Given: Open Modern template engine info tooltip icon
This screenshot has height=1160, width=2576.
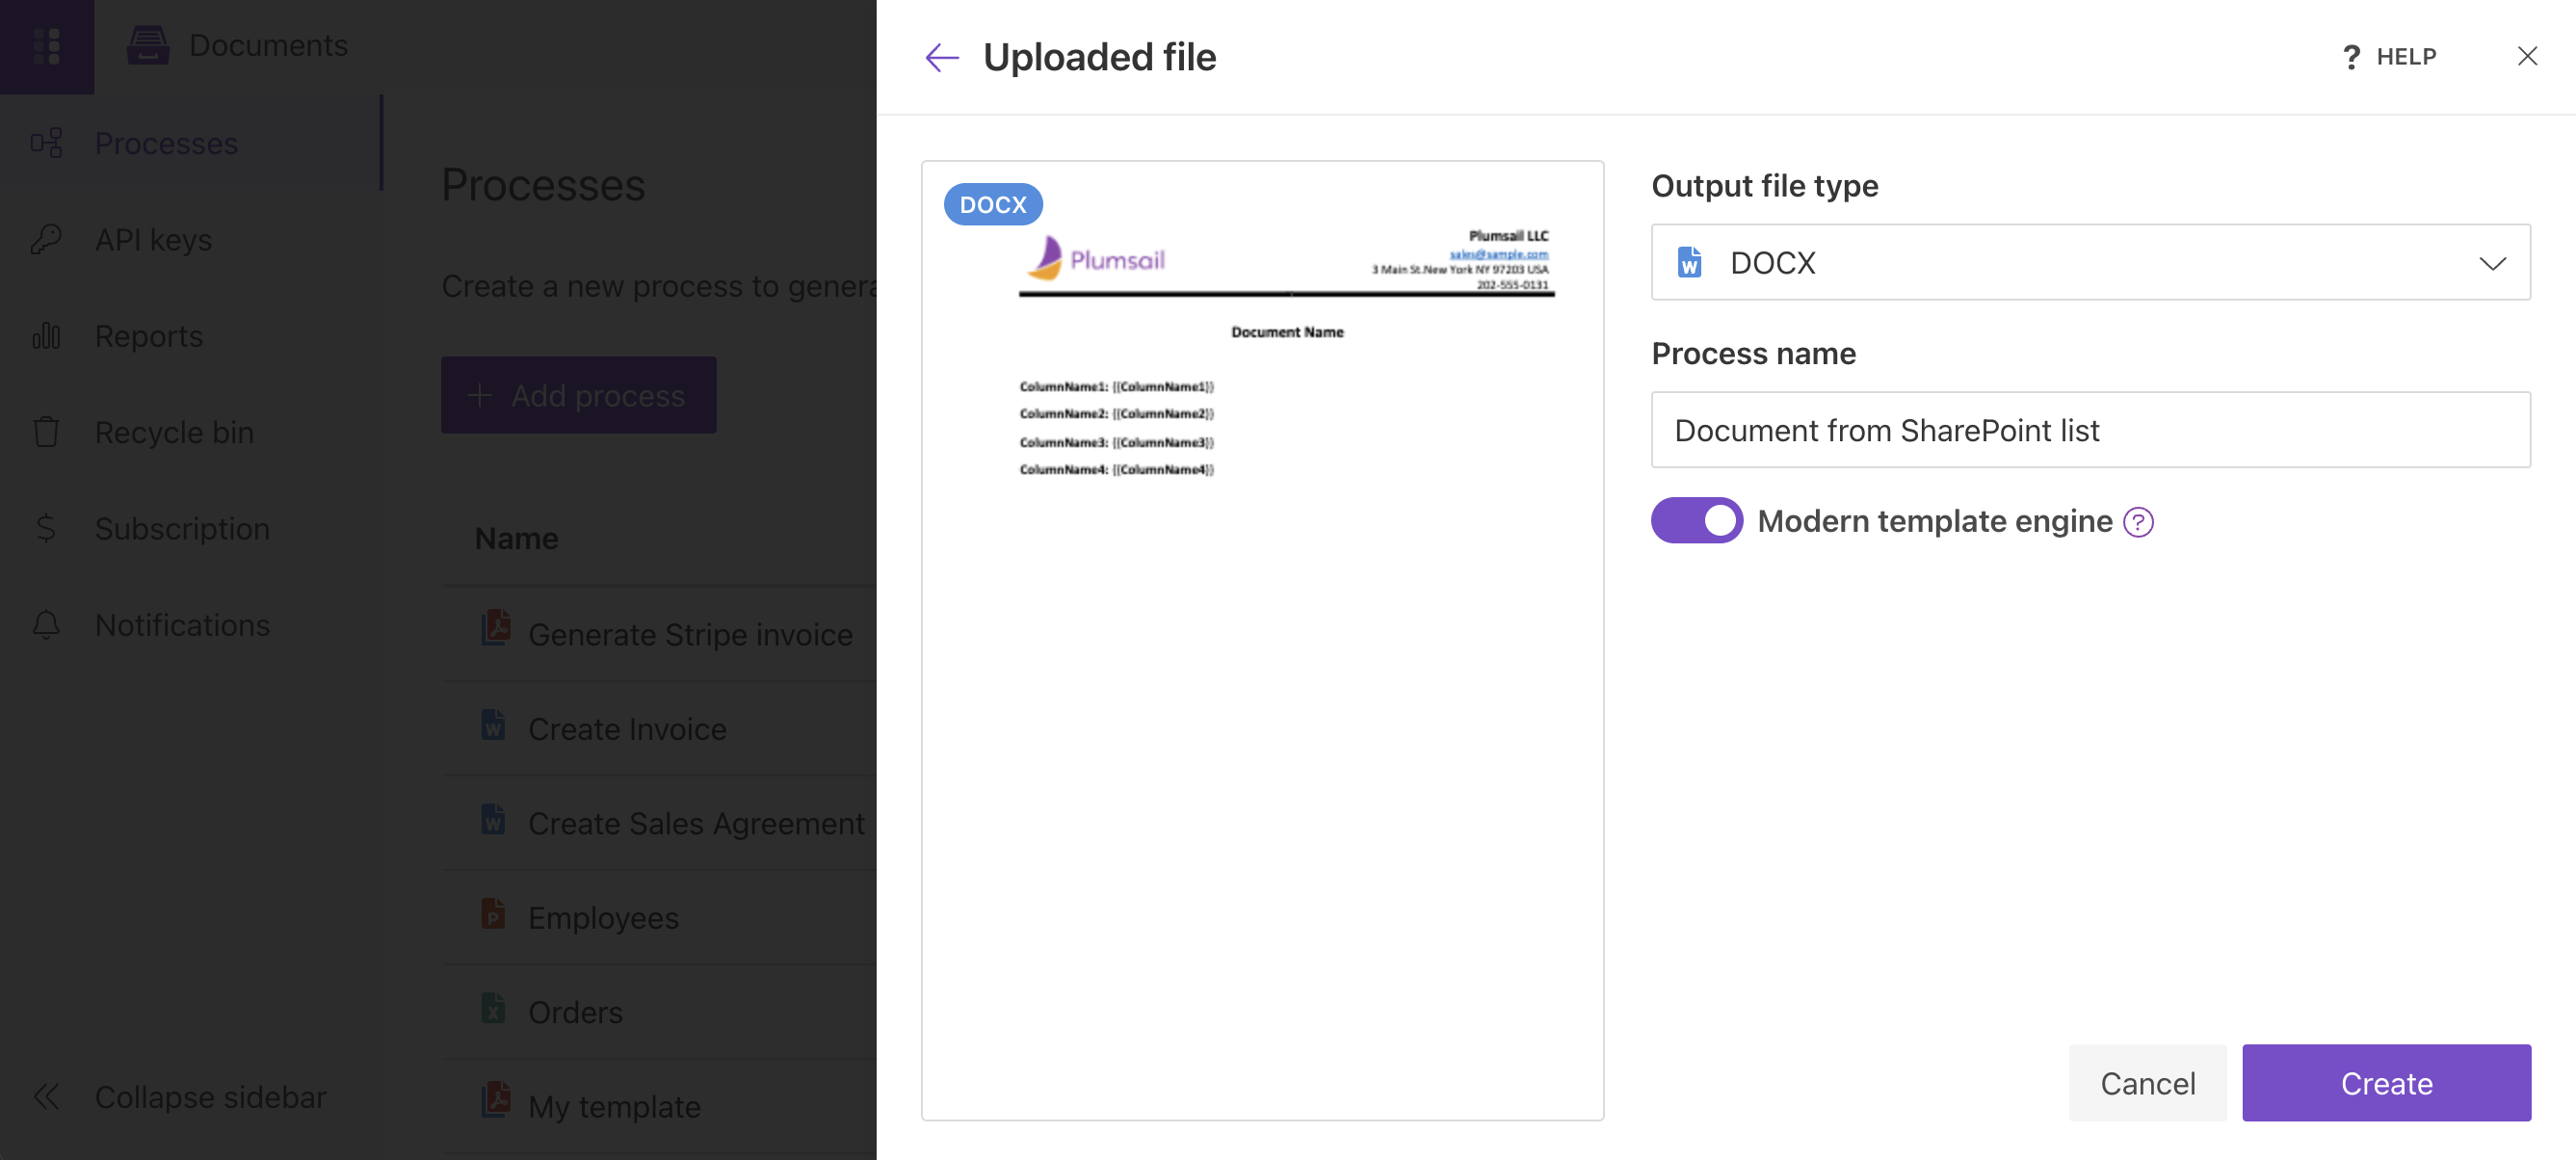Looking at the screenshot, I should tap(2137, 522).
